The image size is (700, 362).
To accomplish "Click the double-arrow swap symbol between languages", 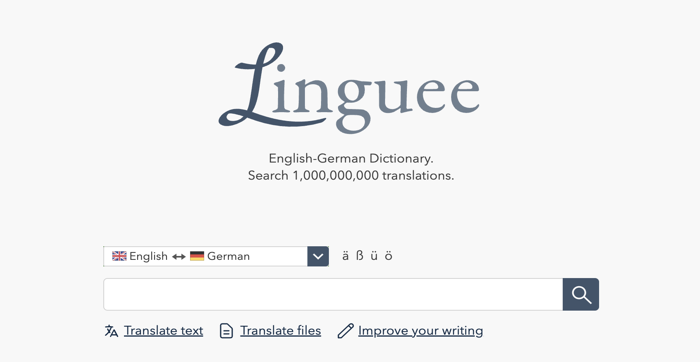I will [x=179, y=257].
